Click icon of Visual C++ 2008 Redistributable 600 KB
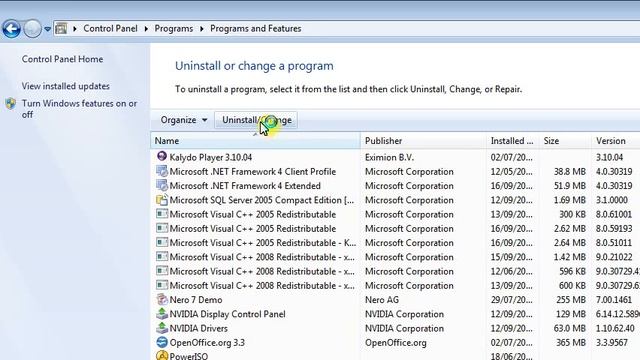The width and height of the screenshot is (640, 360). click(x=162, y=285)
